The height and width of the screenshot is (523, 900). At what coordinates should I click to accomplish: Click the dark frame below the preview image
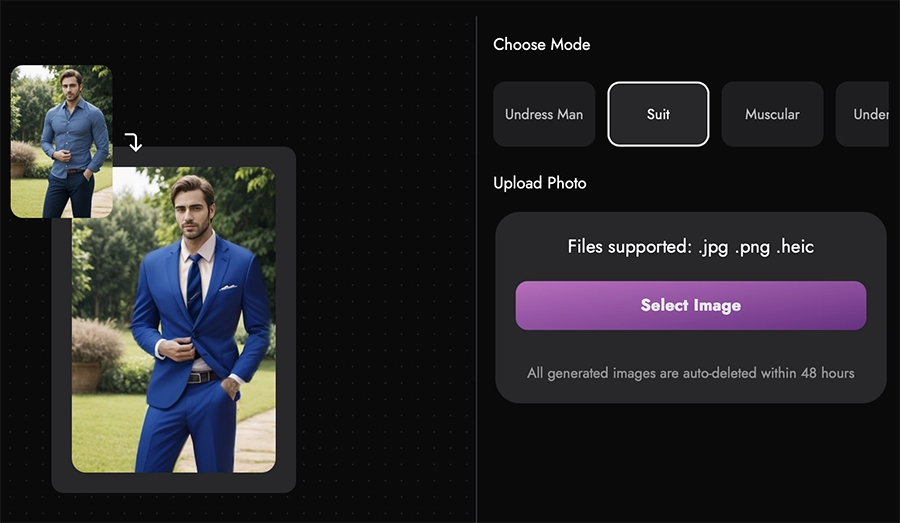click(x=174, y=482)
